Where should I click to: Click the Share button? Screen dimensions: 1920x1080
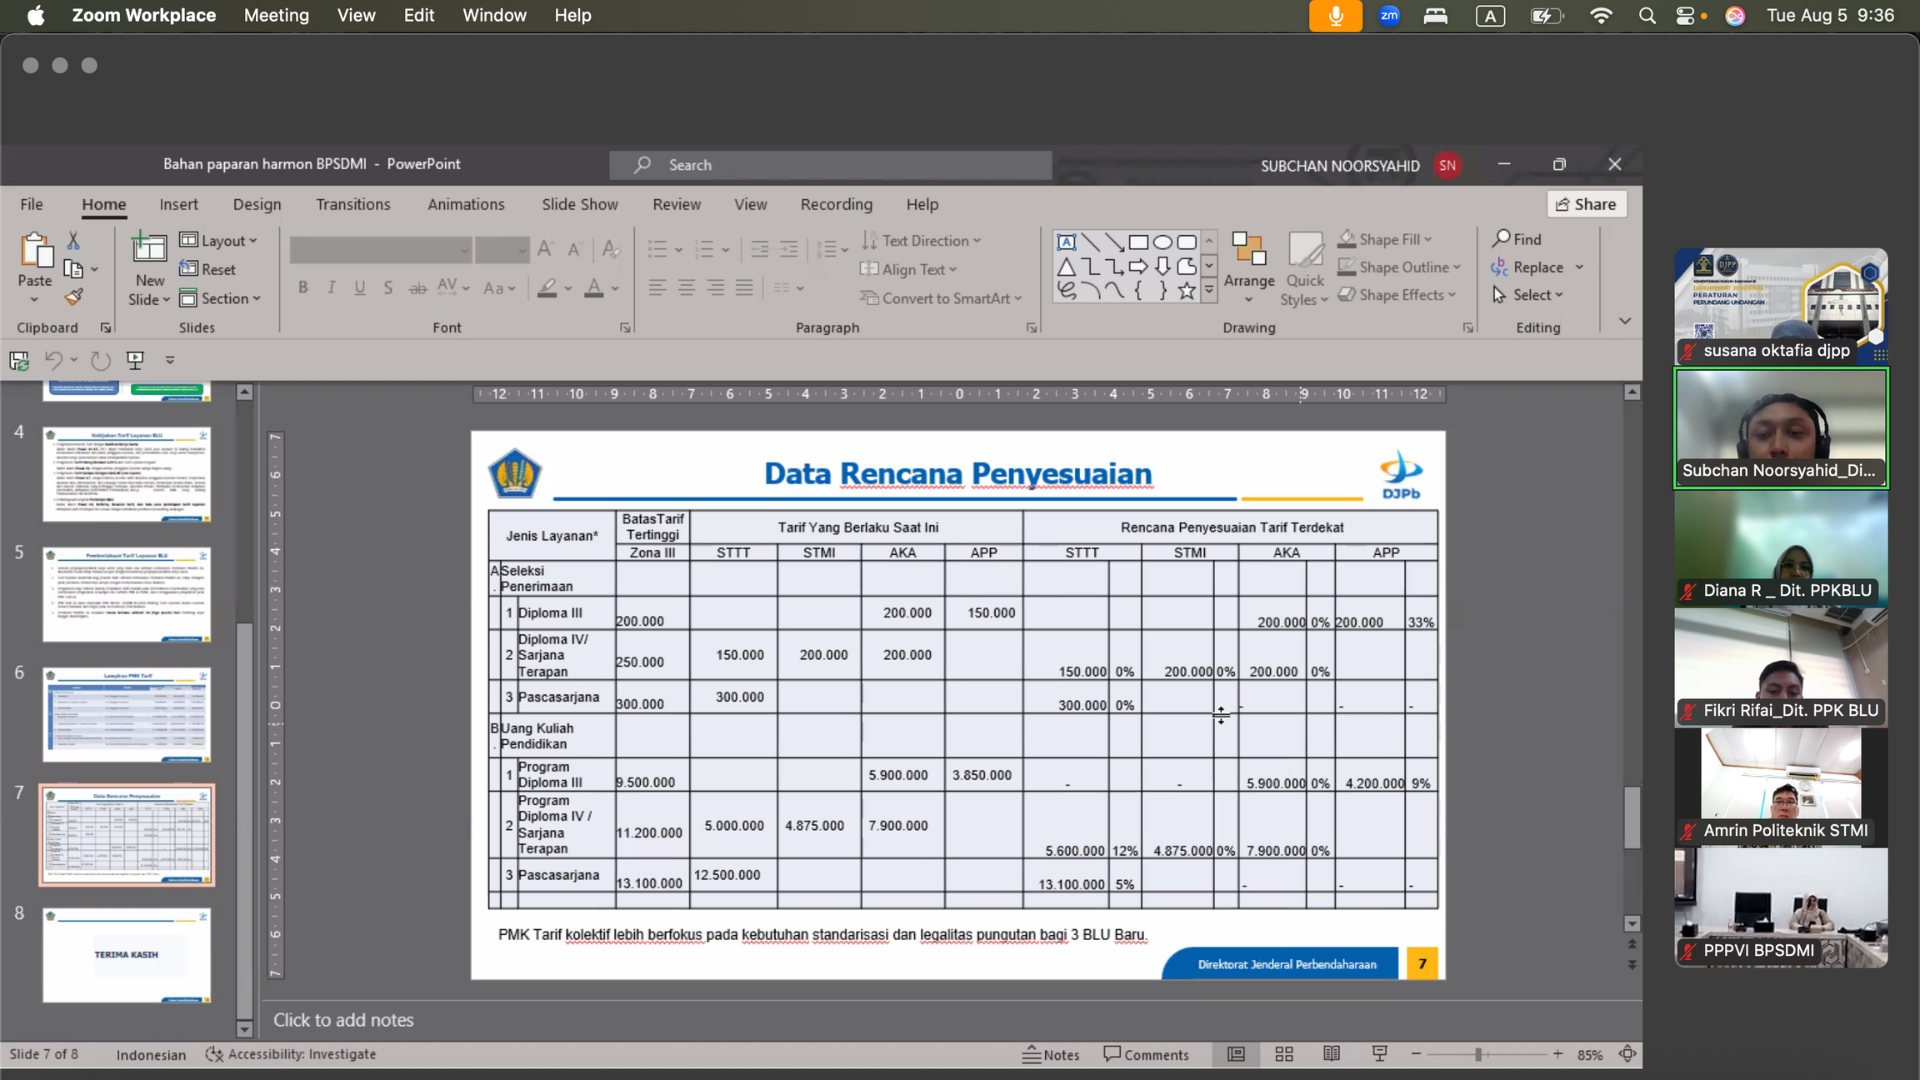1587,204
